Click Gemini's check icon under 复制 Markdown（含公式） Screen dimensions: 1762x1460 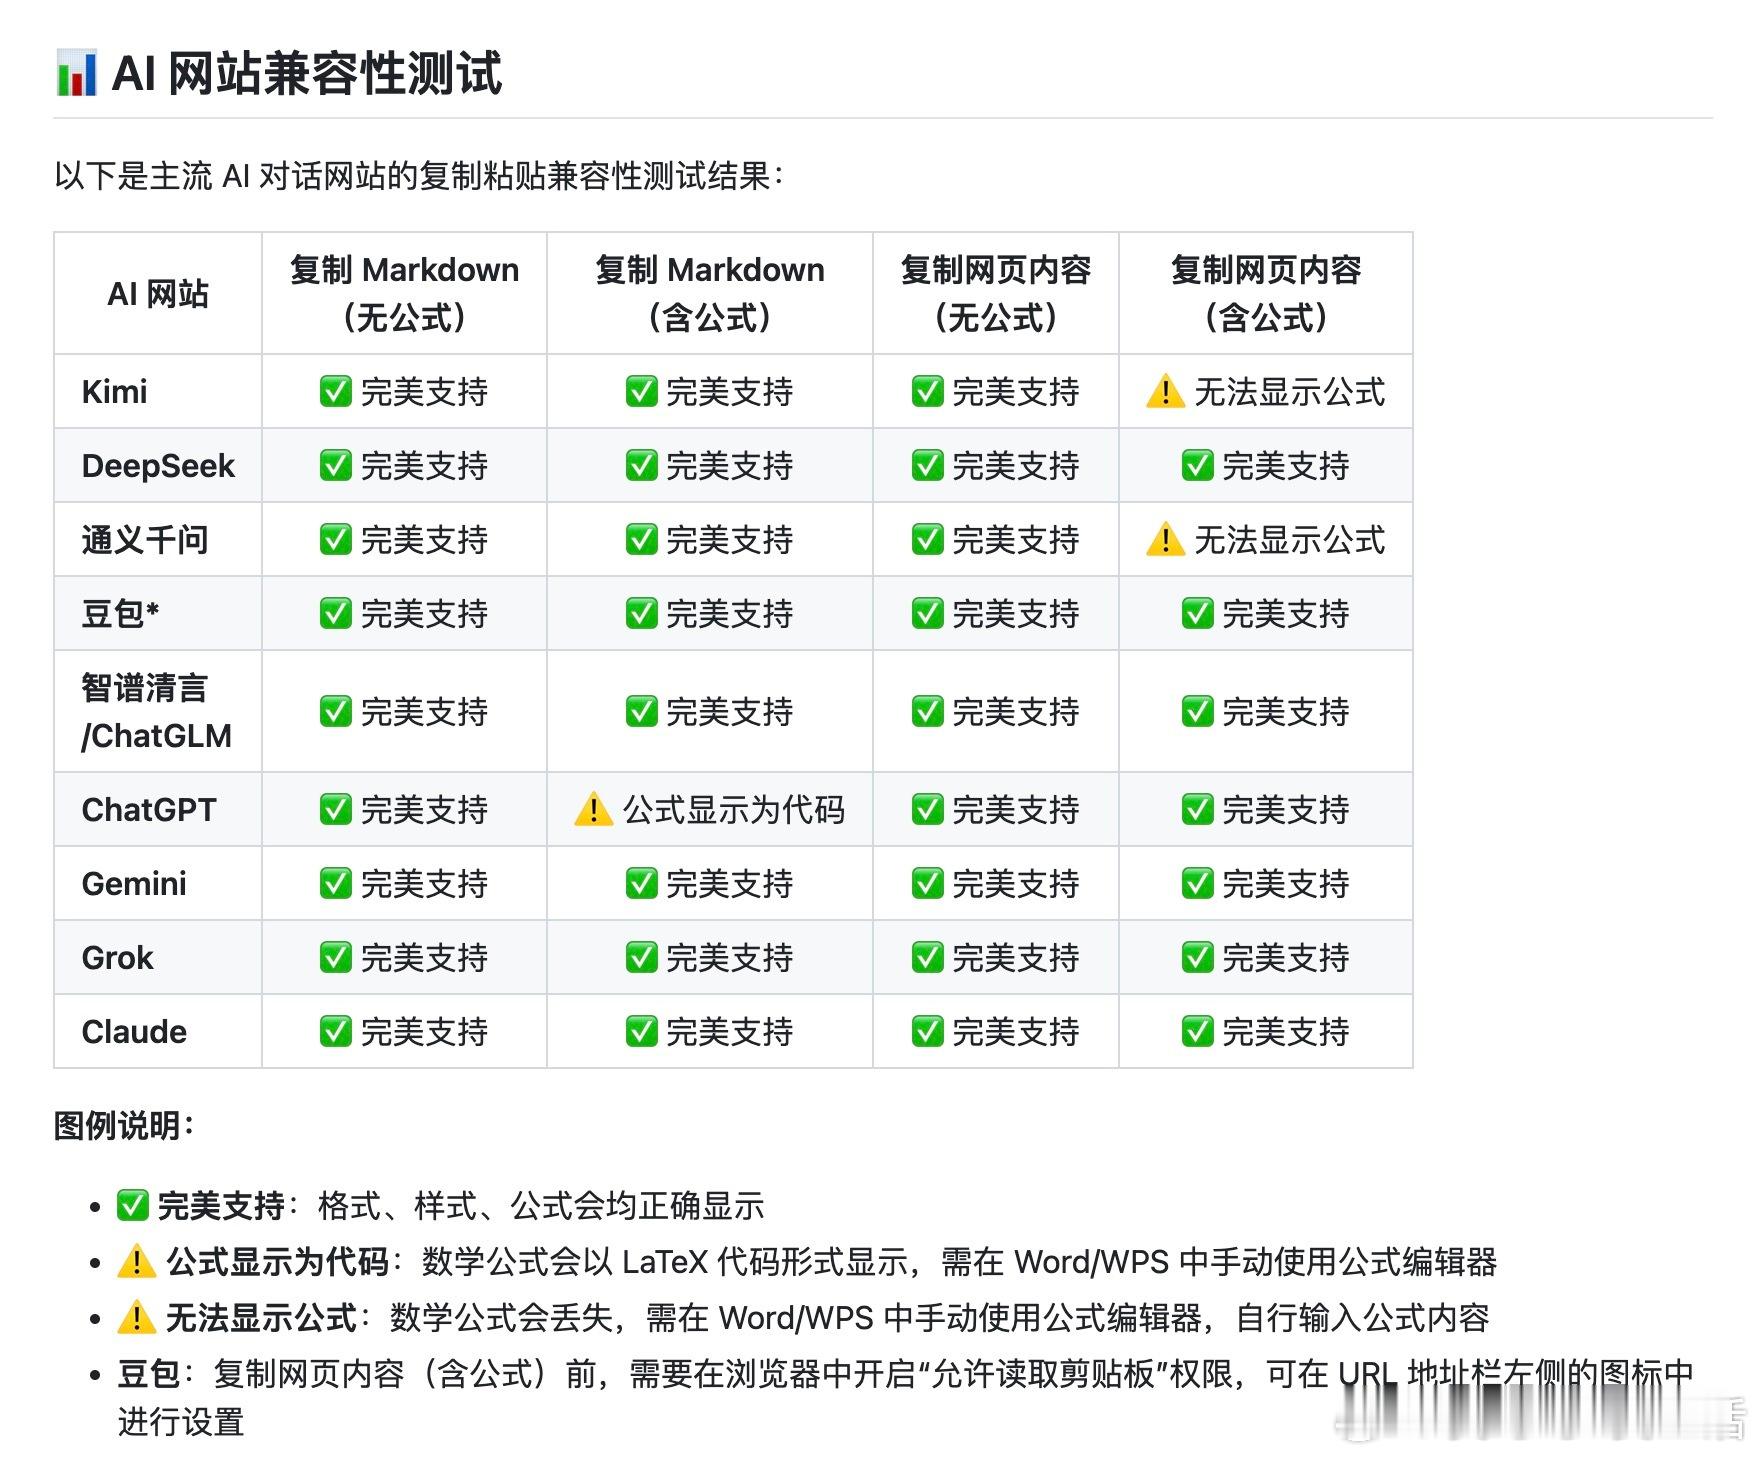click(641, 883)
